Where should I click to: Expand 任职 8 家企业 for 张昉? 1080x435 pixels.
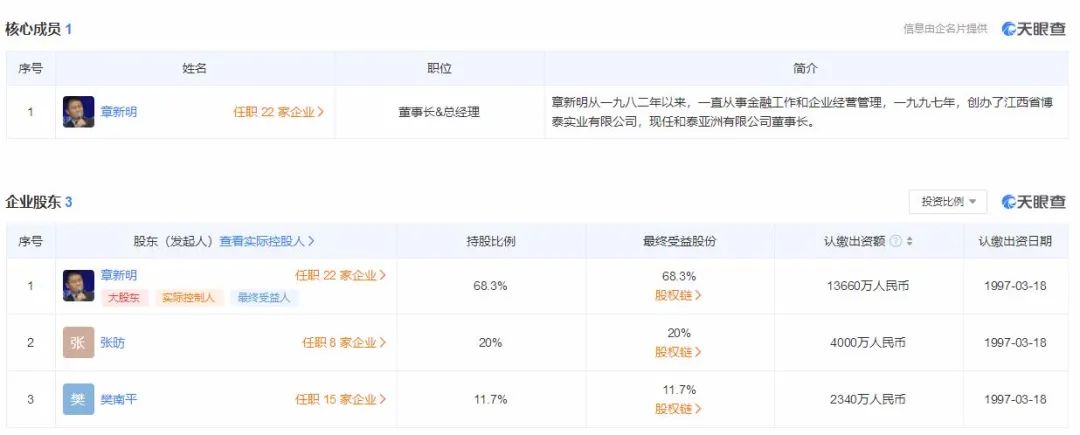344,343
